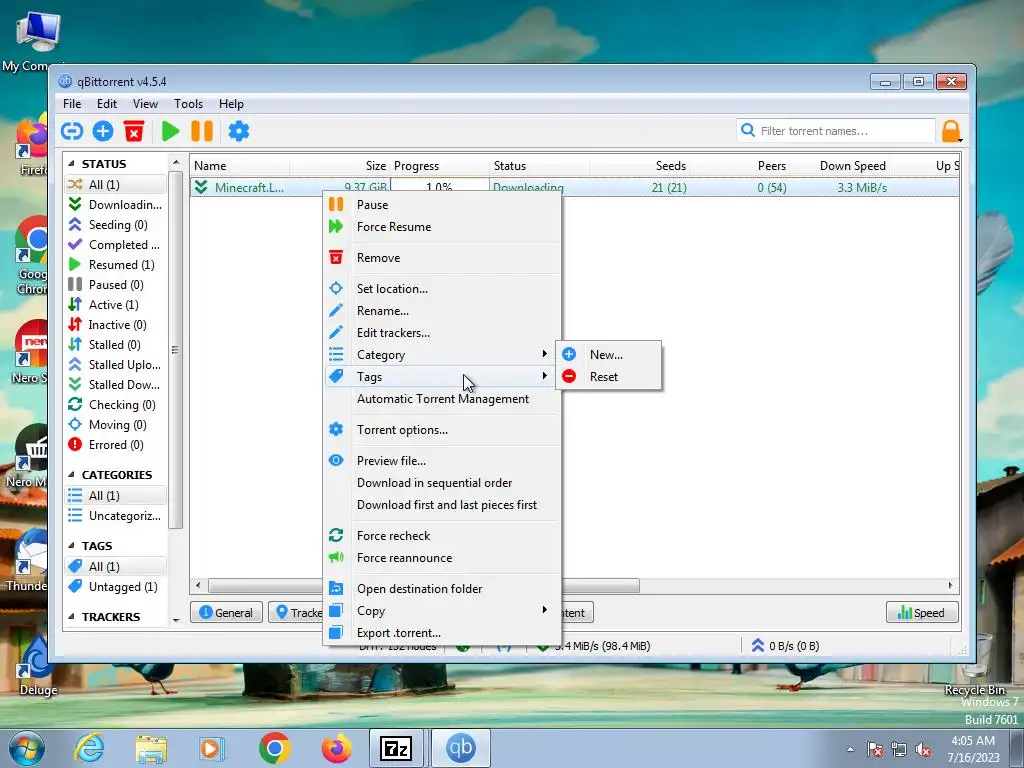The image size is (1024, 768).
Task: Click the Add torrent file plus icon
Action: [103, 131]
